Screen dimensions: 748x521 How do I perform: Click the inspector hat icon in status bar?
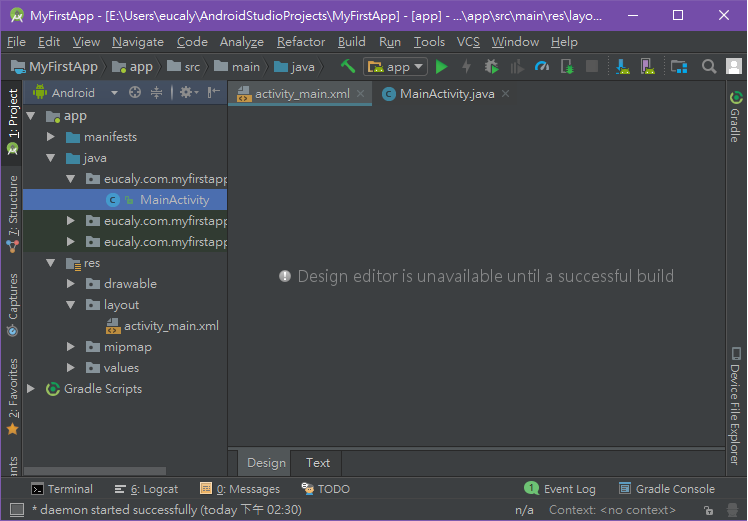[733, 510]
